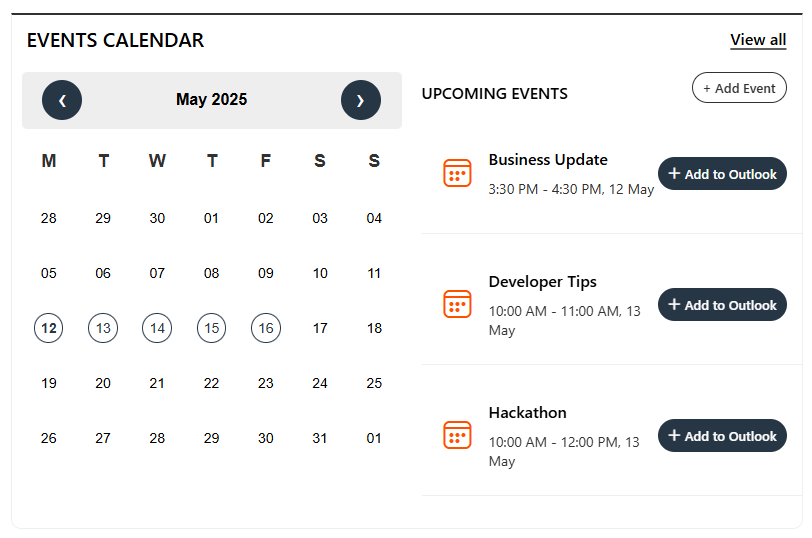Select May 12 on the calendar
The width and height of the screenshot is (812, 538).
[x=49, y=327]
